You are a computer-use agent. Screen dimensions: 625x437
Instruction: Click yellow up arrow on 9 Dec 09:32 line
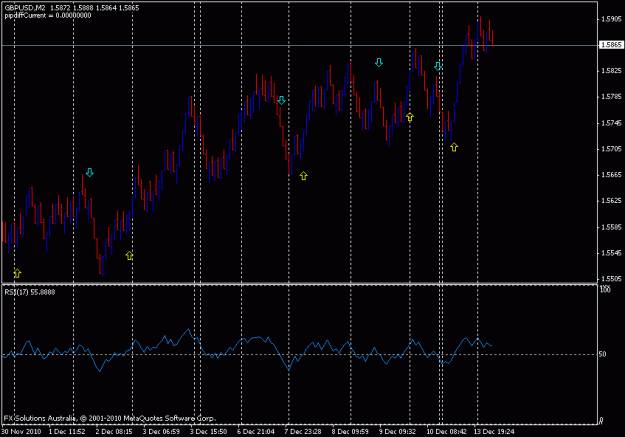point(410,117)
